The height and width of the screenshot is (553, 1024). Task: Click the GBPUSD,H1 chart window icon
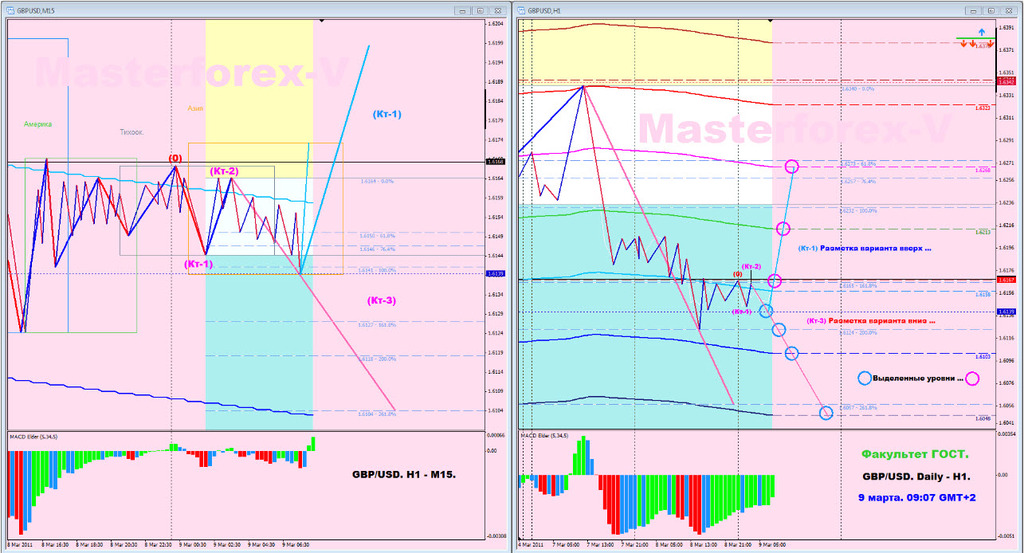(x=522, y=10)
